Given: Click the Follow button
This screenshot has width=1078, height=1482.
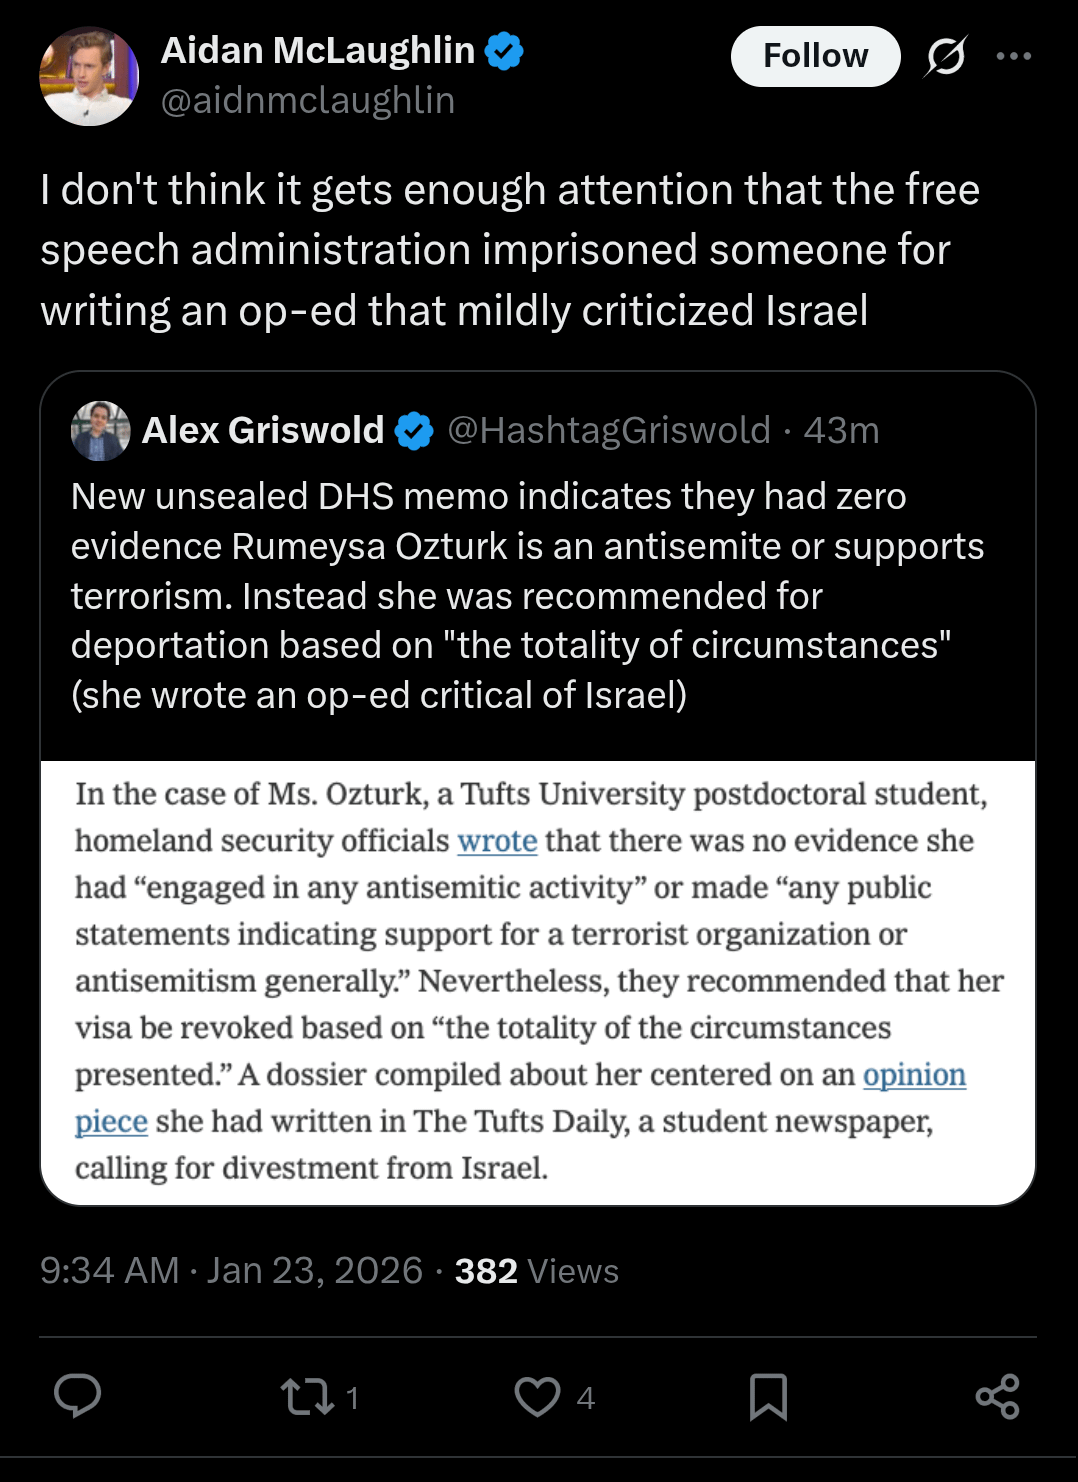Looking at the screenshot, I should tap(815, 56).
